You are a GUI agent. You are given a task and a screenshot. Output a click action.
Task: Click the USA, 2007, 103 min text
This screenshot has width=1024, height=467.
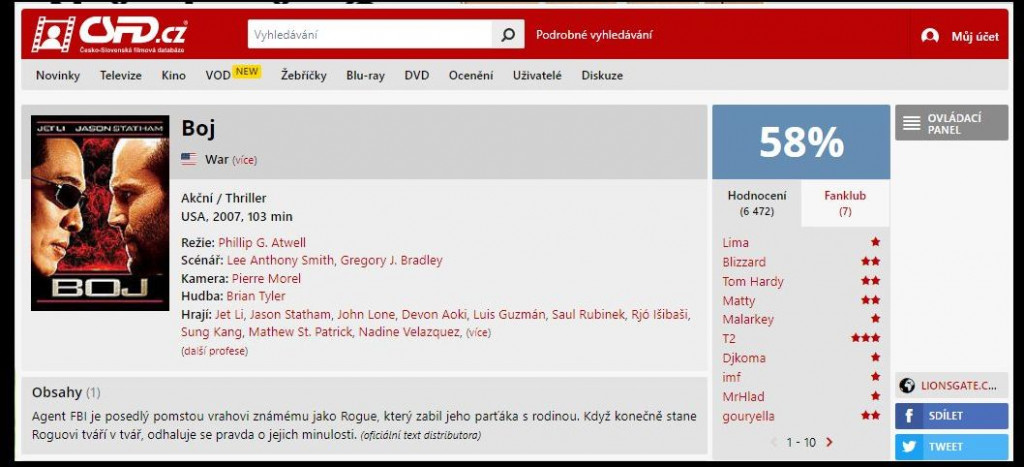(x=236, y=216)
